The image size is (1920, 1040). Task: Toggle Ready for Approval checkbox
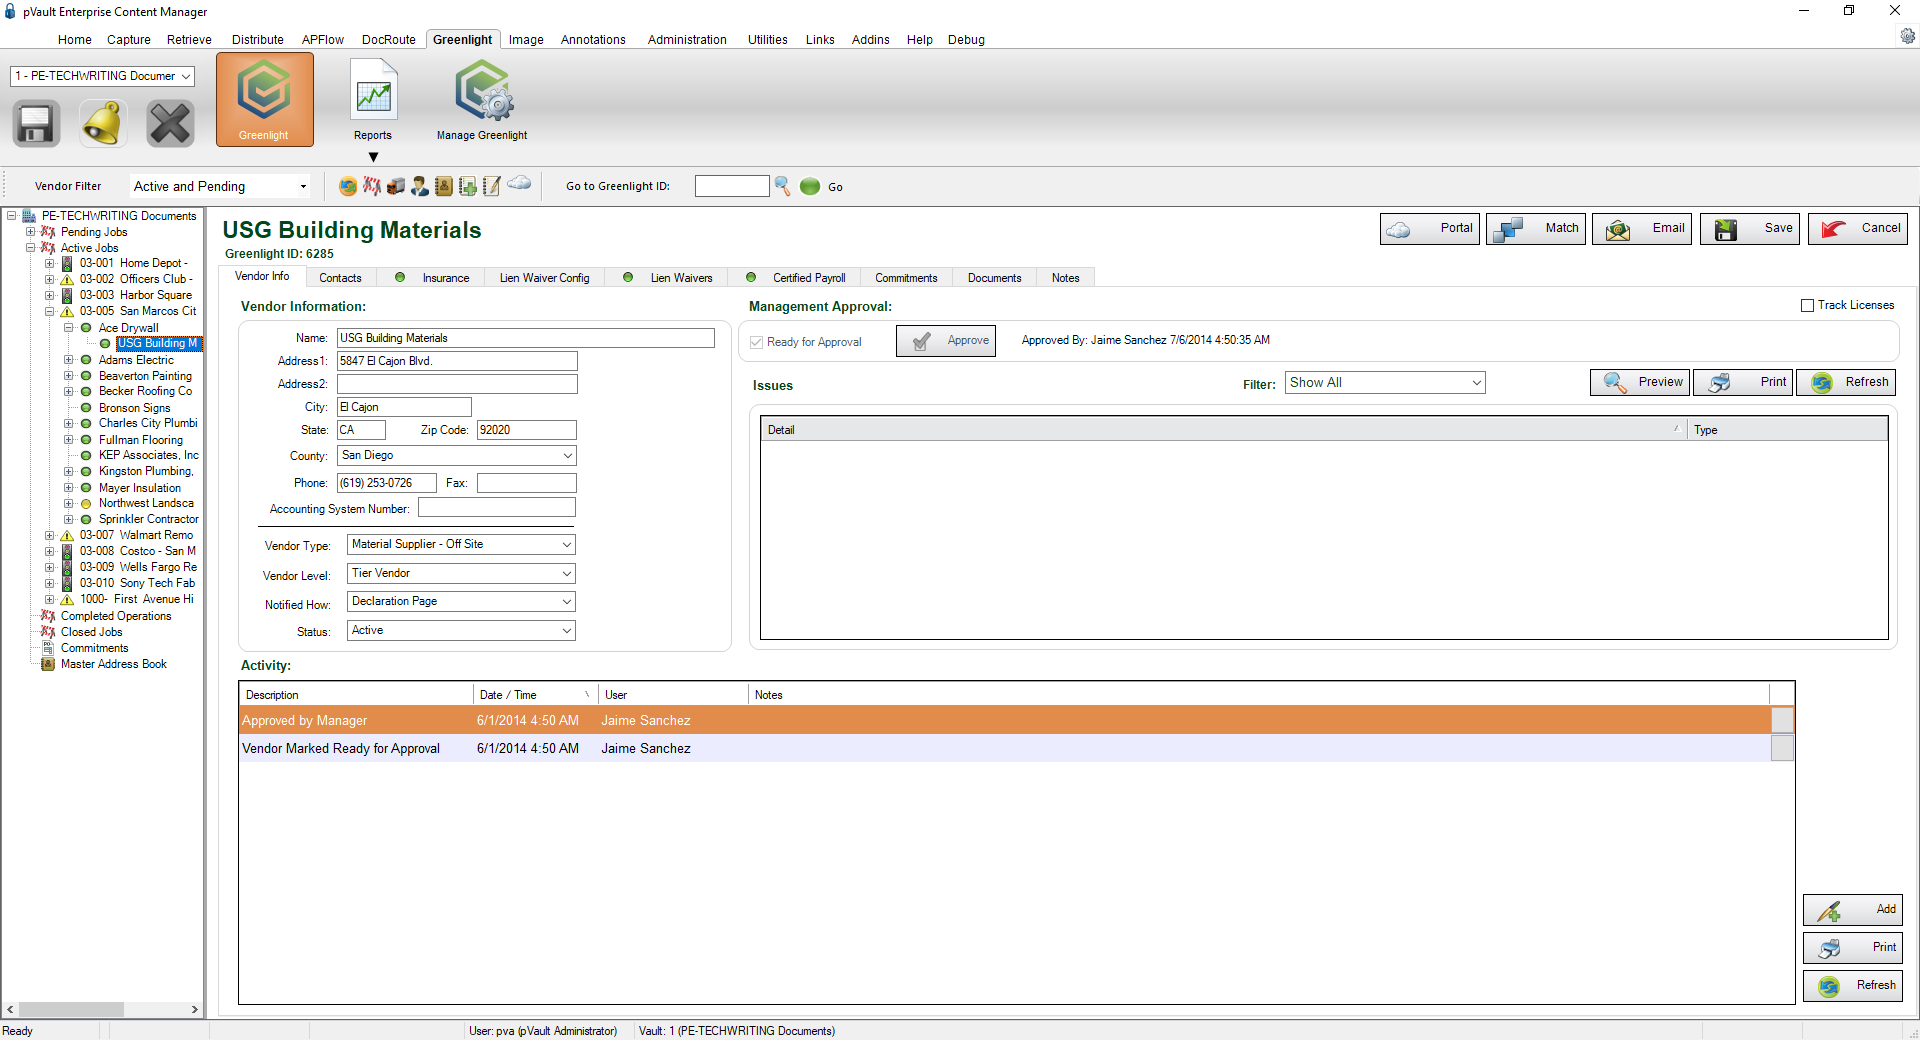point(757,342)
